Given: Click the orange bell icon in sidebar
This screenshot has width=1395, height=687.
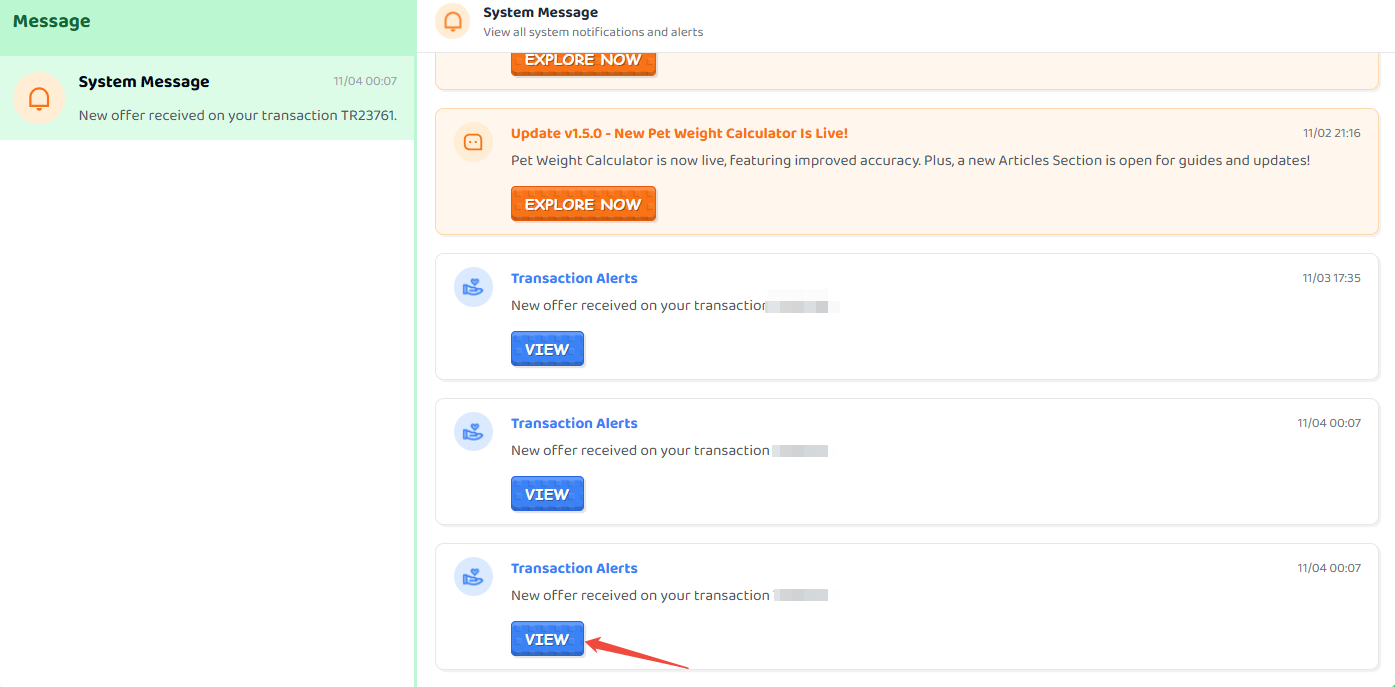Looking at the screenshot, I should coord(39,98).
